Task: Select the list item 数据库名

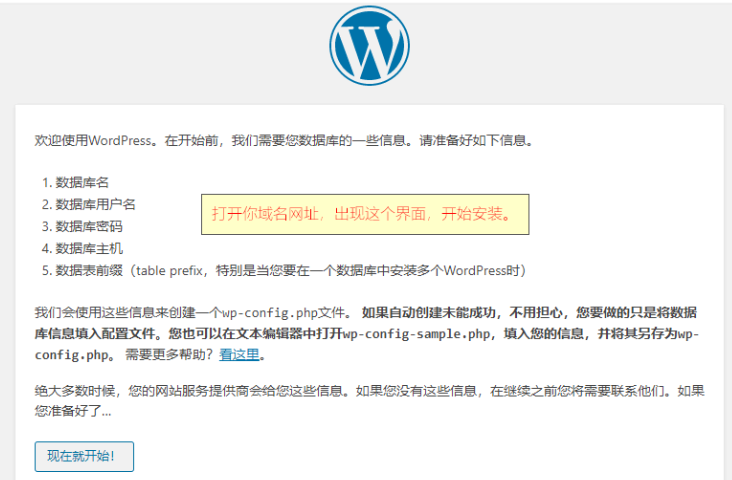Action: [x=82, y=182]
